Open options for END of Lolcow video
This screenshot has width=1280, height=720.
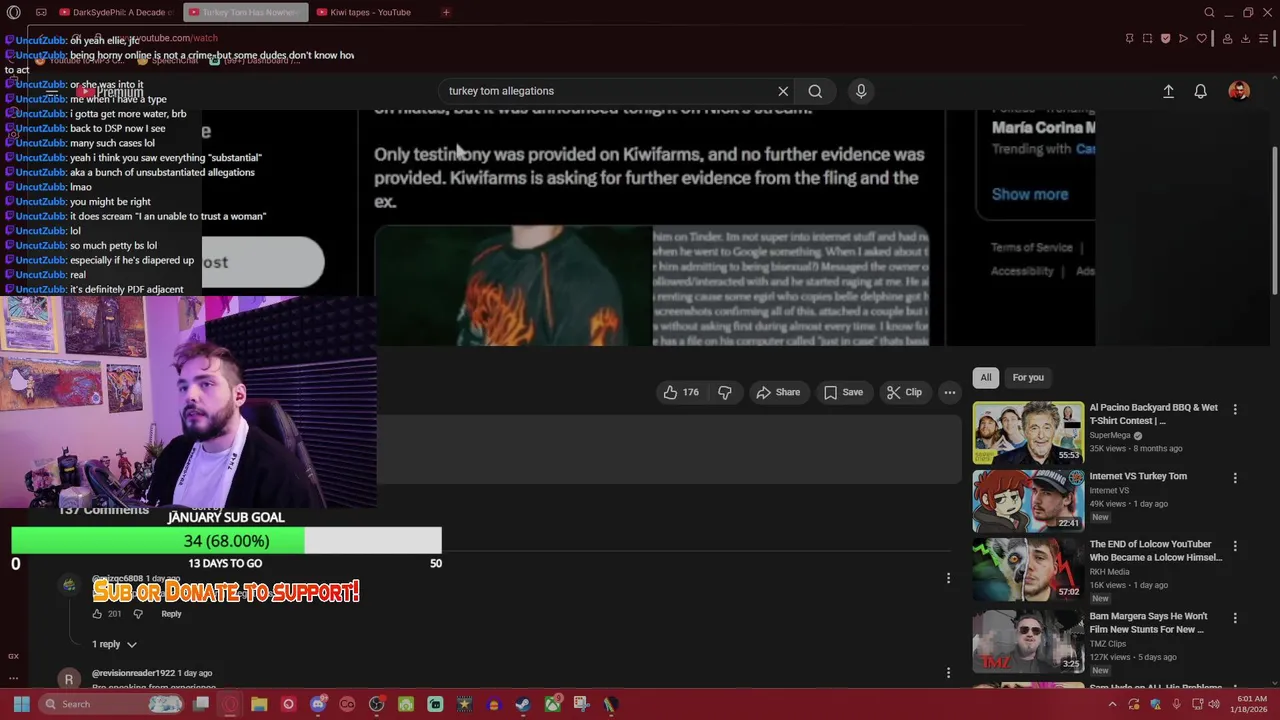[x=1235, y=546]
